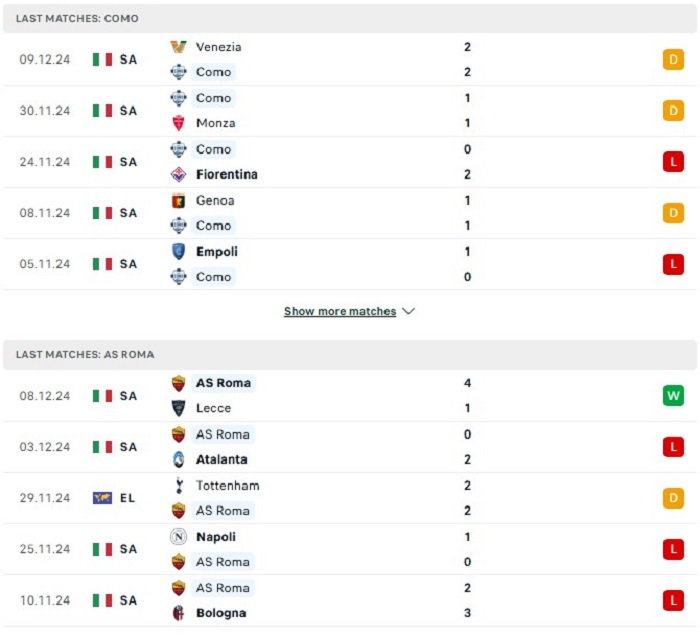Click the Empoli team crest icon

tap(178, 252)
